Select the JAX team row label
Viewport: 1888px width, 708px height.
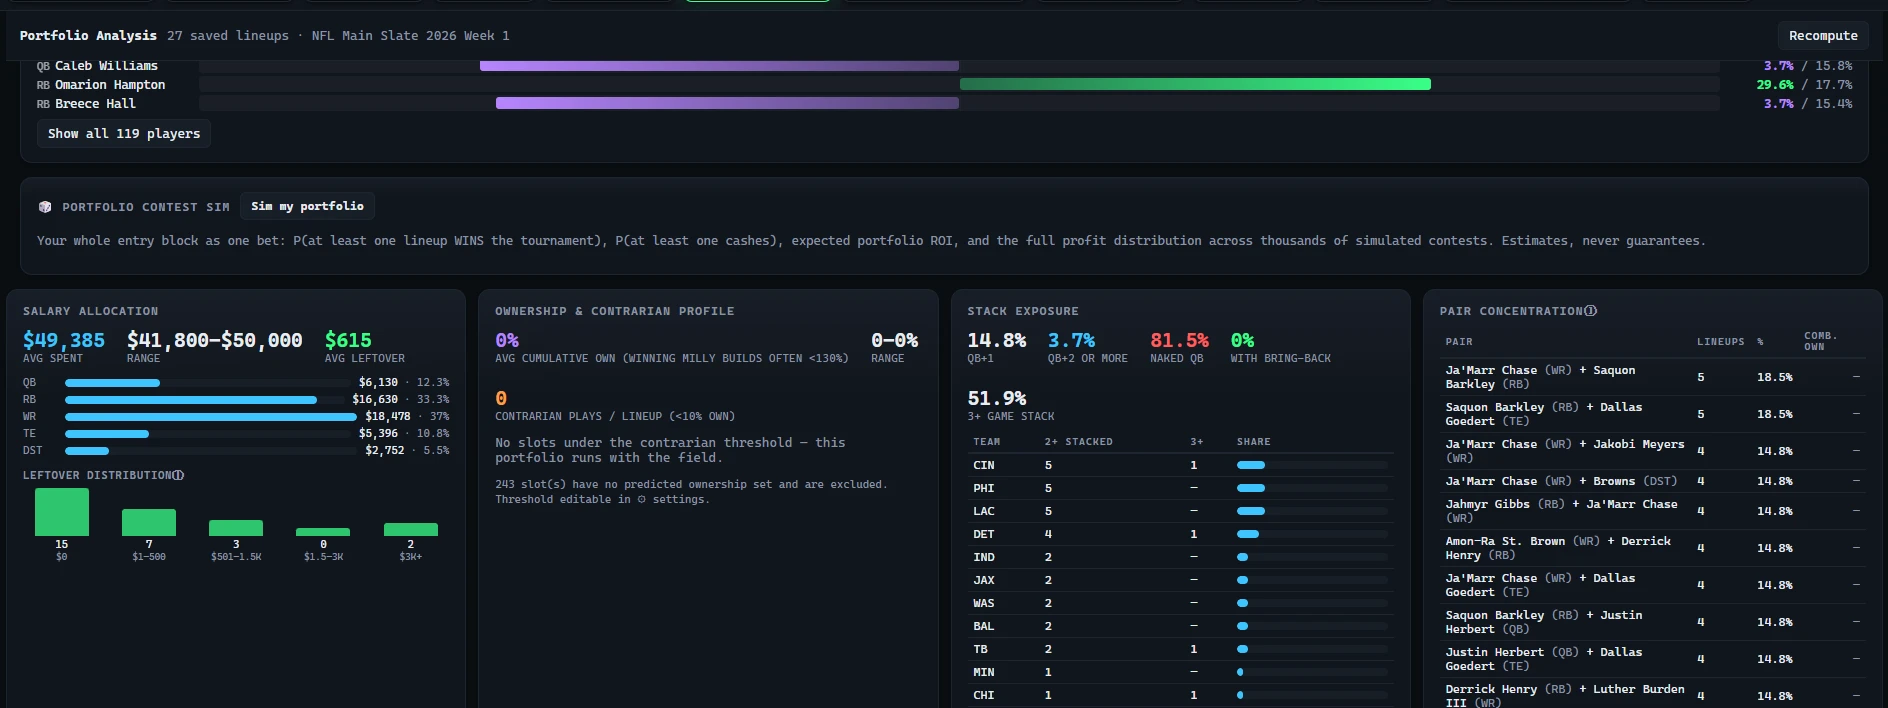[x=984, y=580]
